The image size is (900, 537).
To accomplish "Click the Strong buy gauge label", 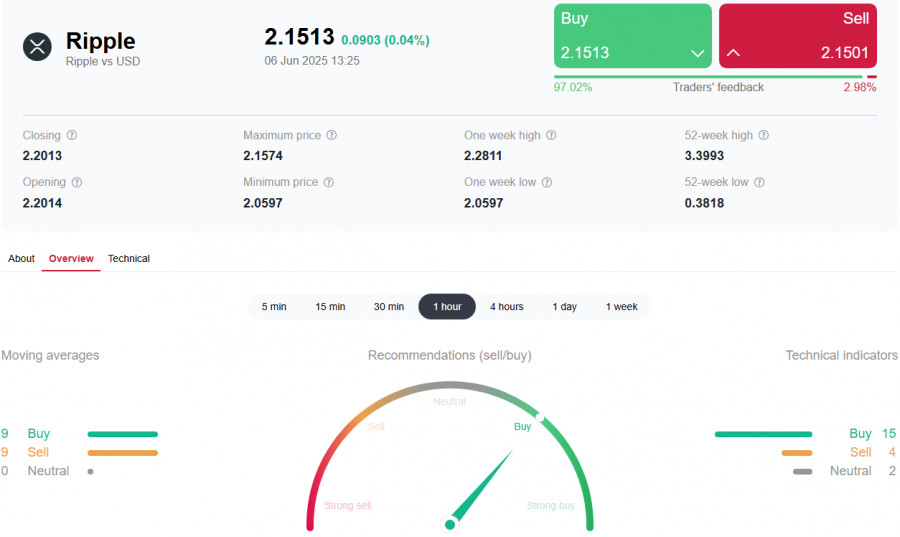I will click(551, 506).
